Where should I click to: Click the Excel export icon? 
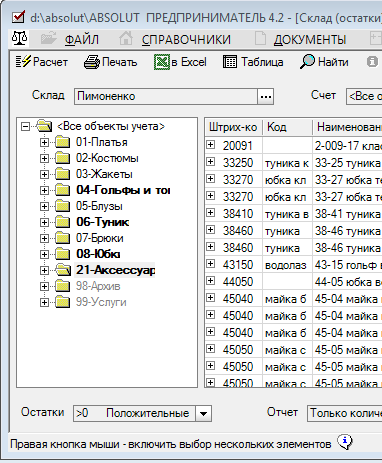click(162, 62)
